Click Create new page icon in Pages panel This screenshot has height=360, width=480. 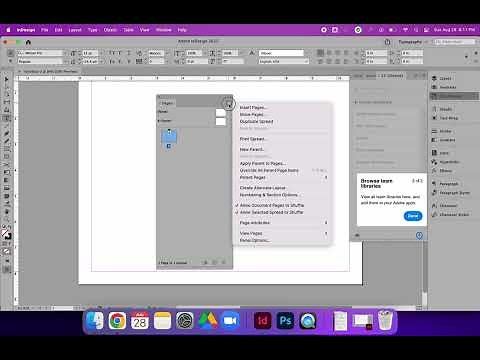click(x=215, y=263)
